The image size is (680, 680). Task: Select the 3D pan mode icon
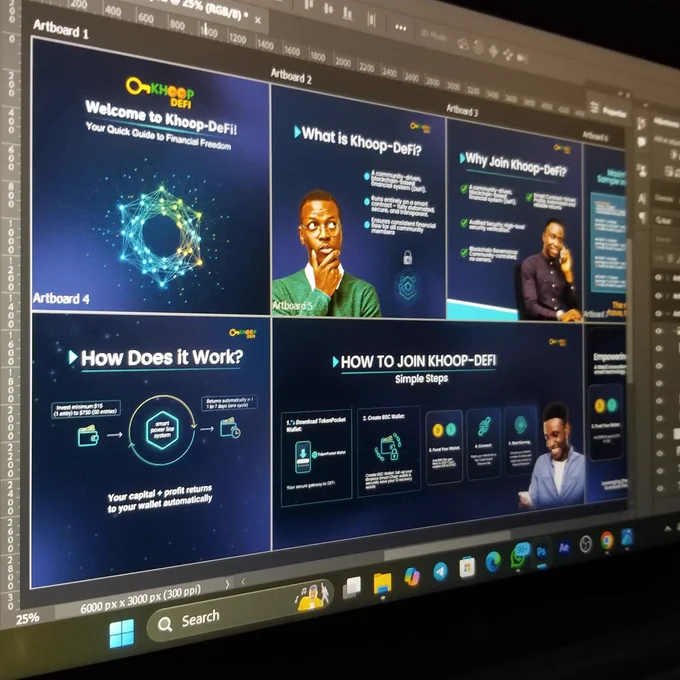[494, 51]
